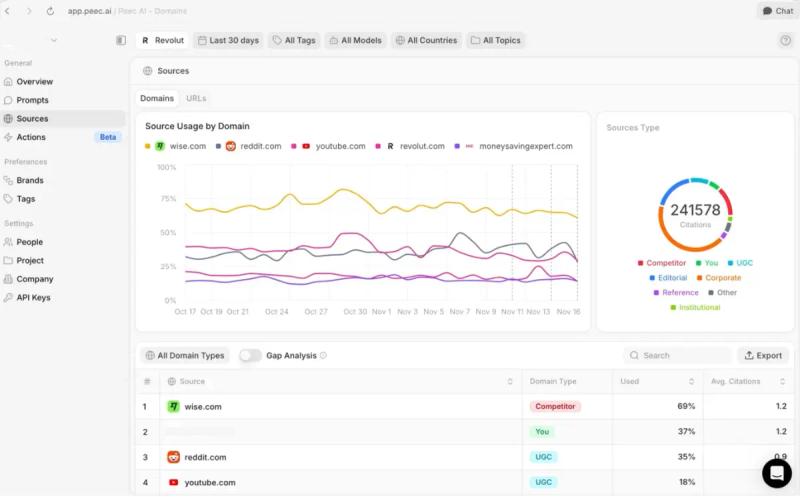Click the Institutional legend entry
The width and height of the screenshot is (800, 497).
pos(695,308)
